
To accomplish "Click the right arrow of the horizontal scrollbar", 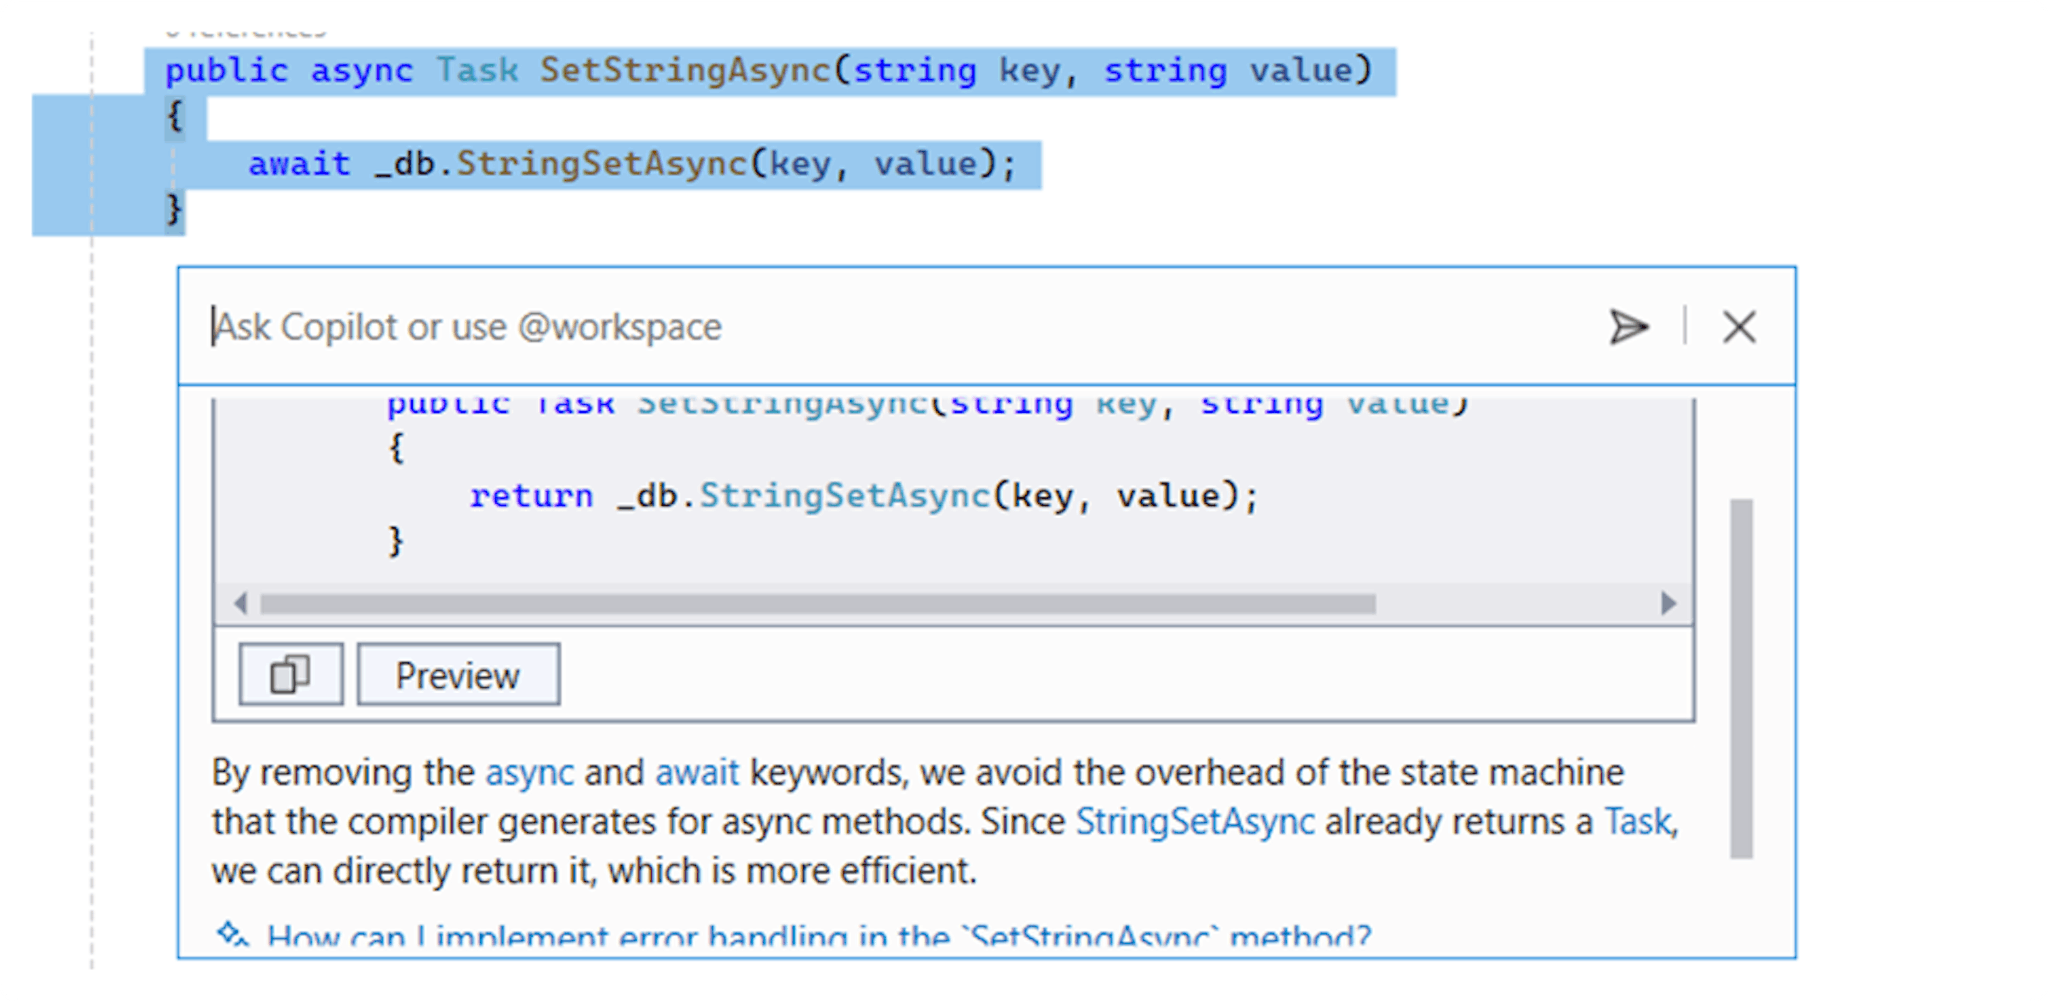I will click(1667, 603).
